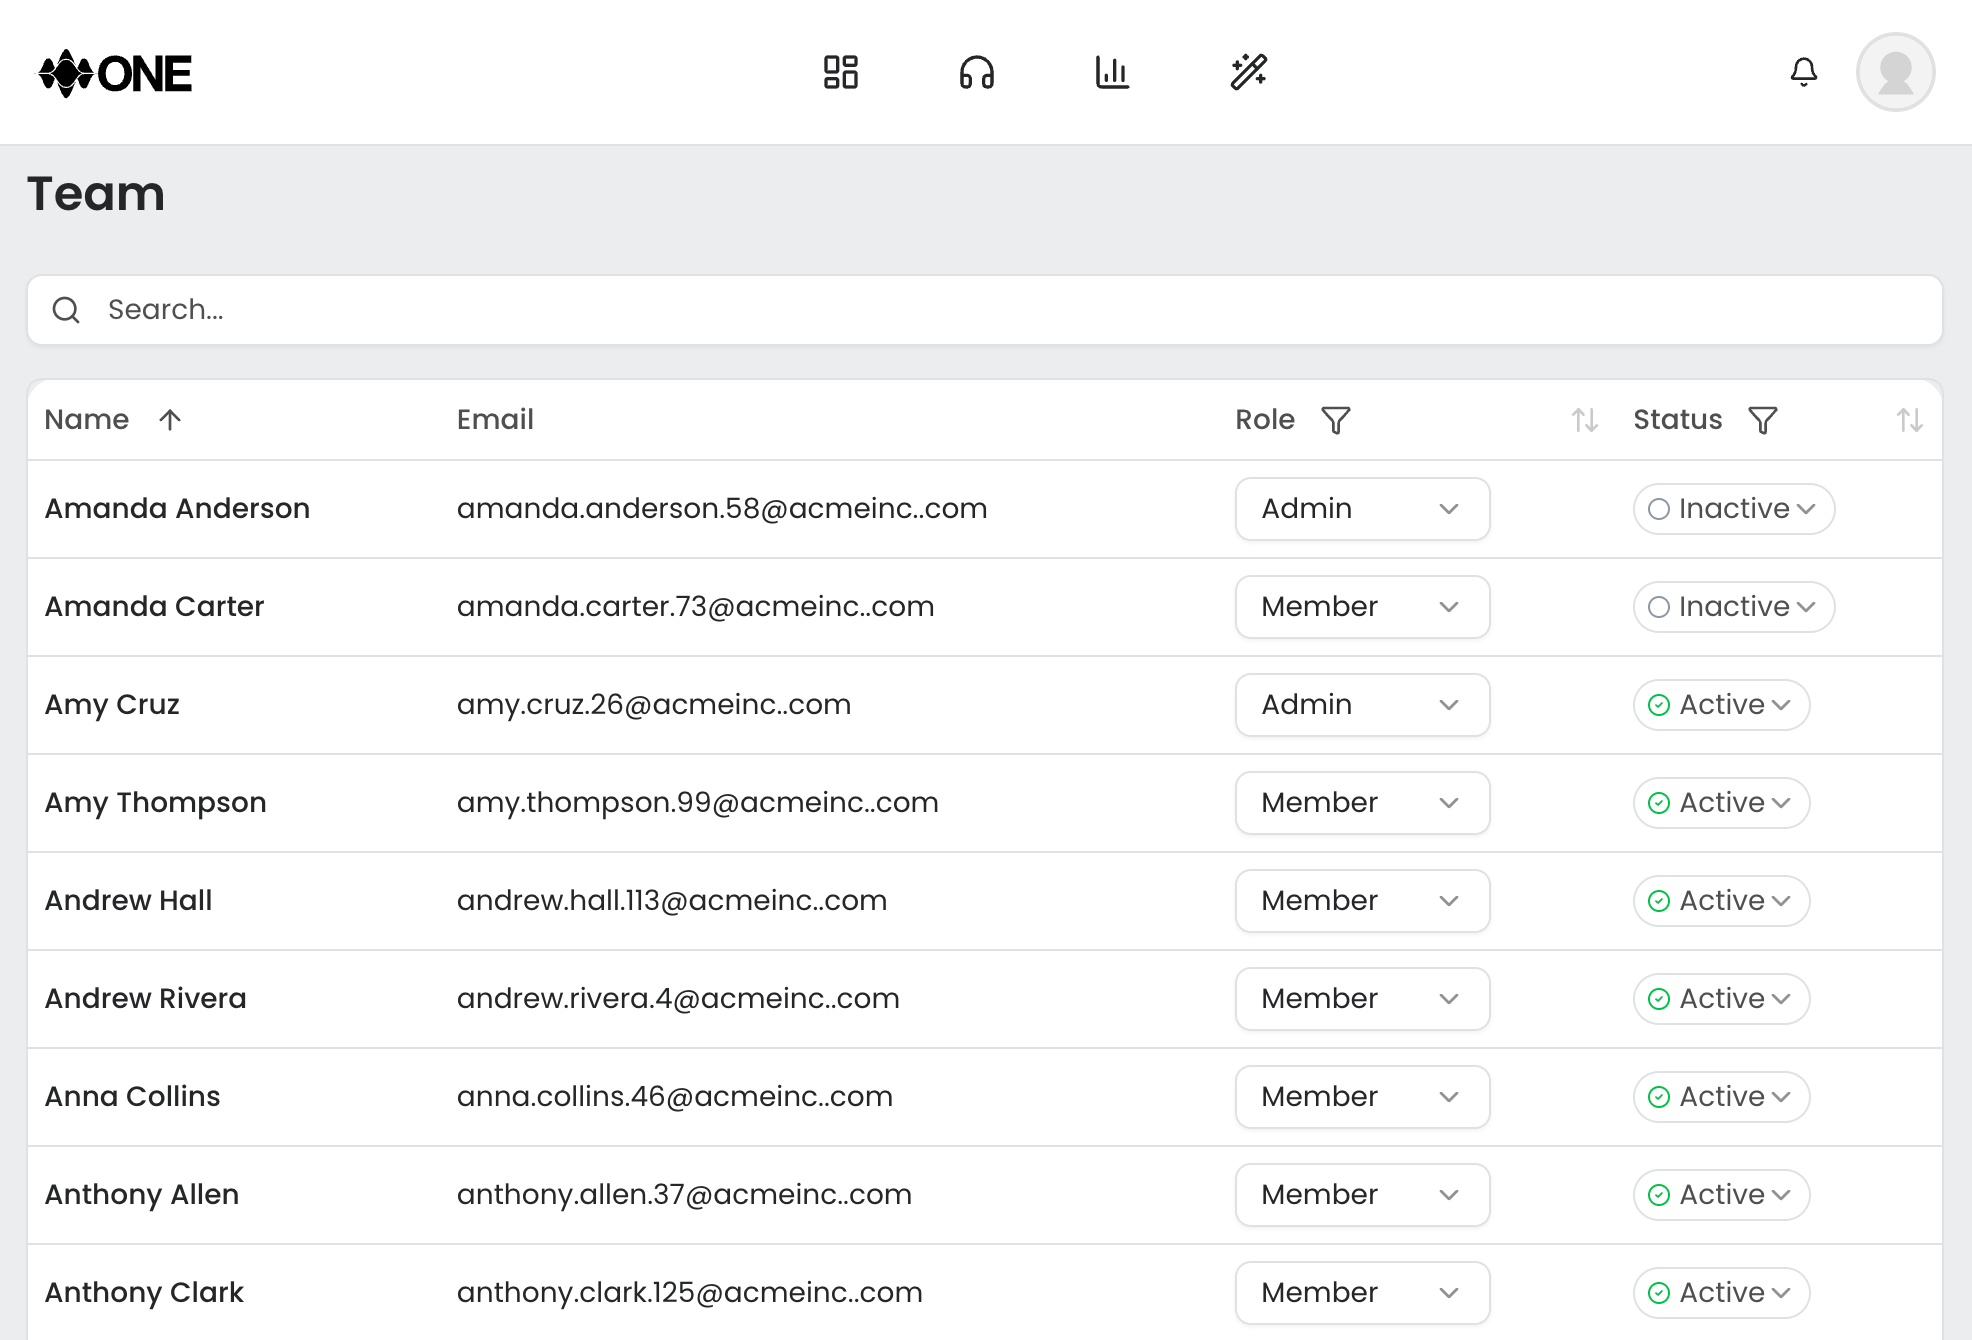Screen dimensions: 1972x1340
Task: Open notifications bell
Action: click(x=1803, y=72)
